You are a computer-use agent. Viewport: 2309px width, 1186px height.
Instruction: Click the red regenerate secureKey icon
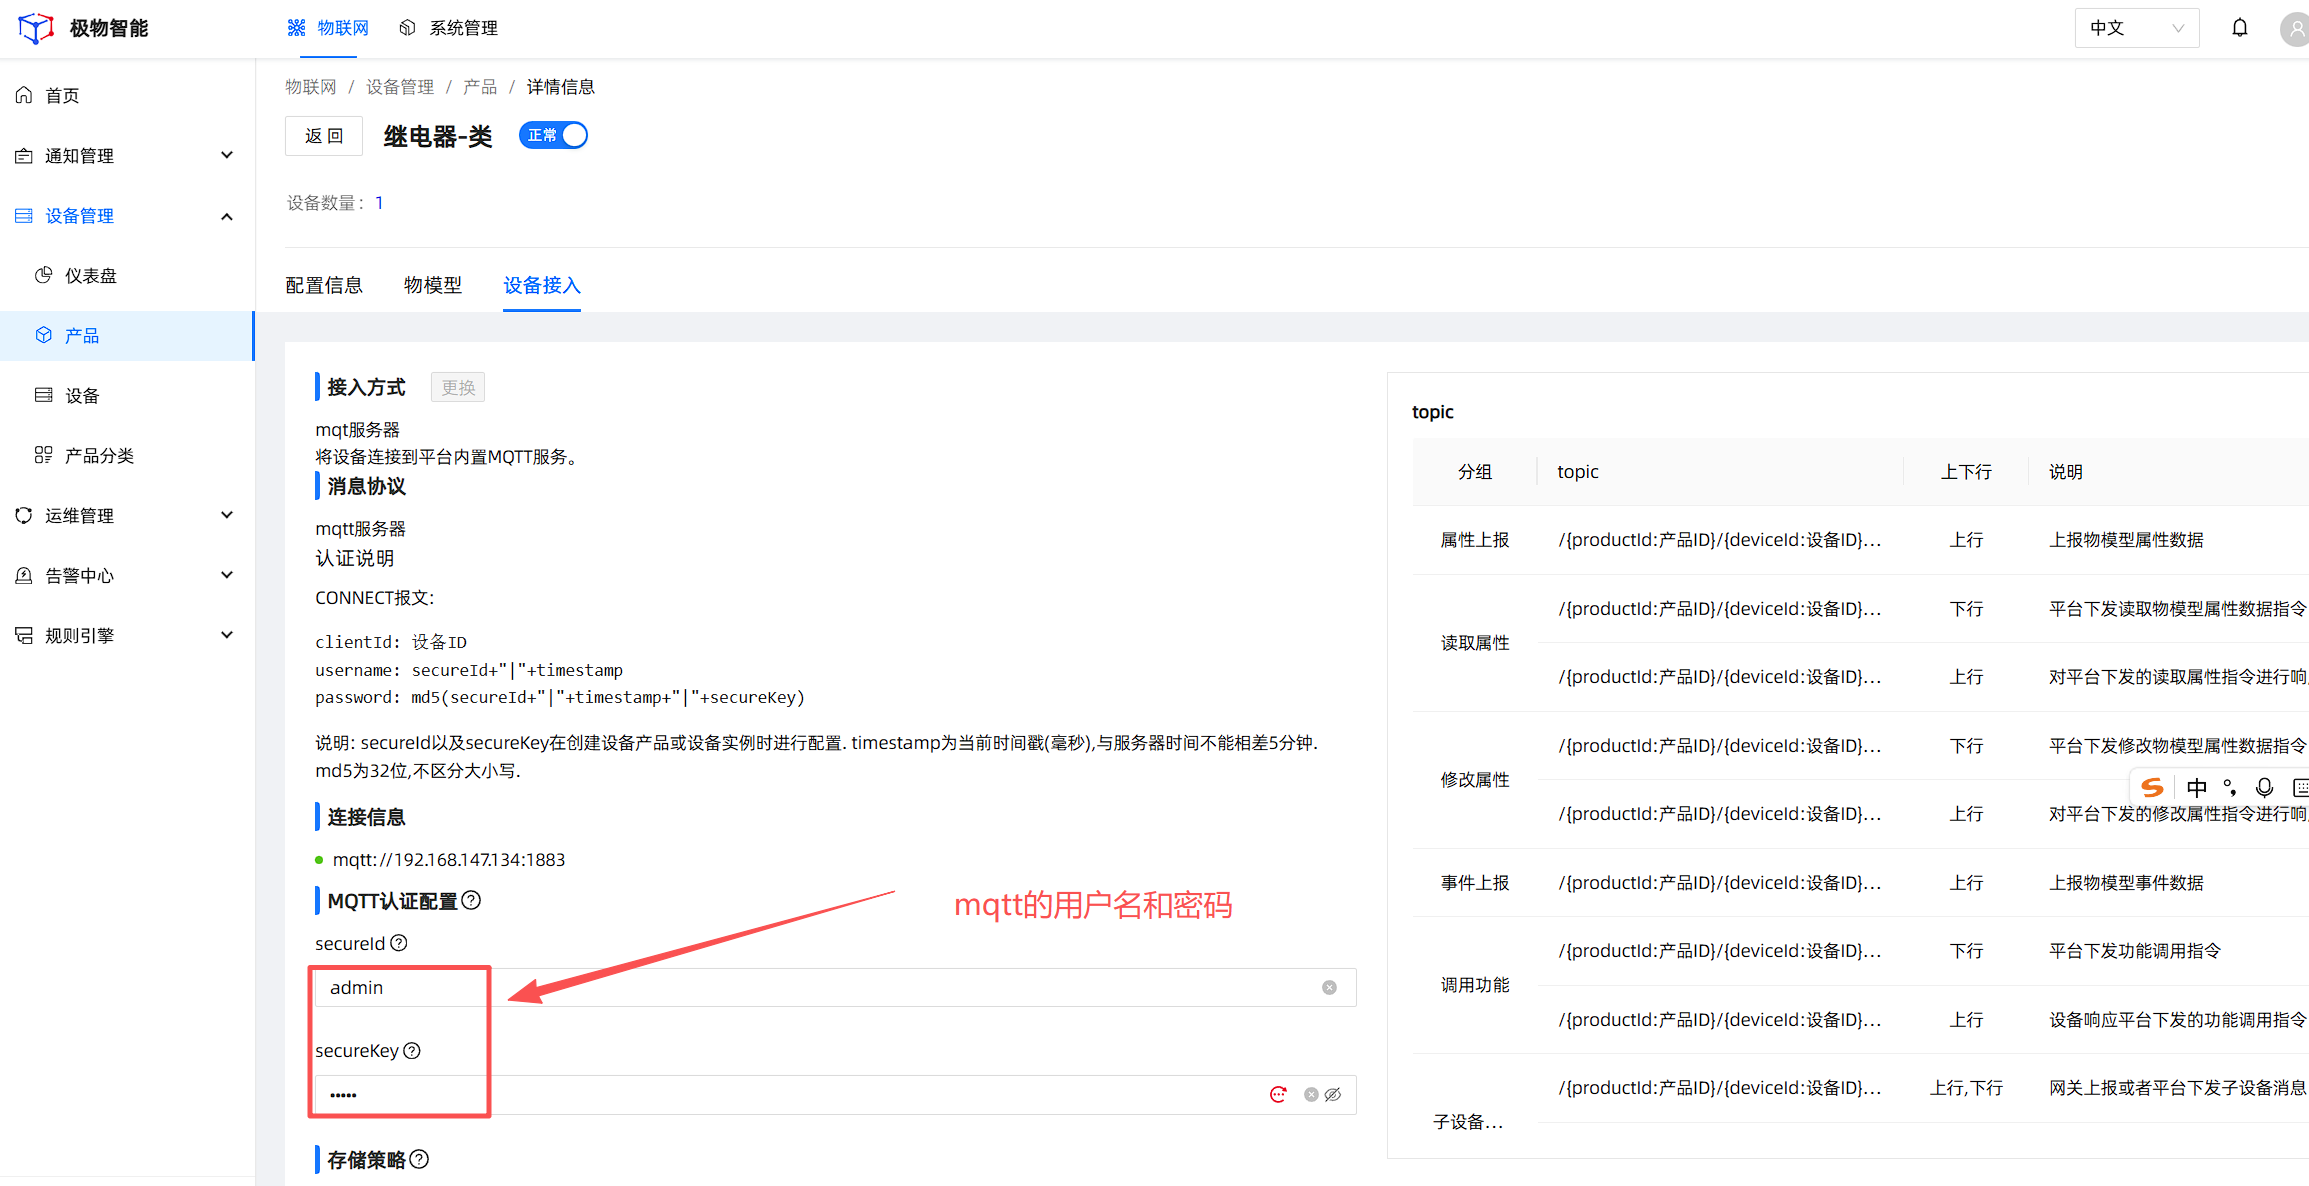click(1278, 1095)
